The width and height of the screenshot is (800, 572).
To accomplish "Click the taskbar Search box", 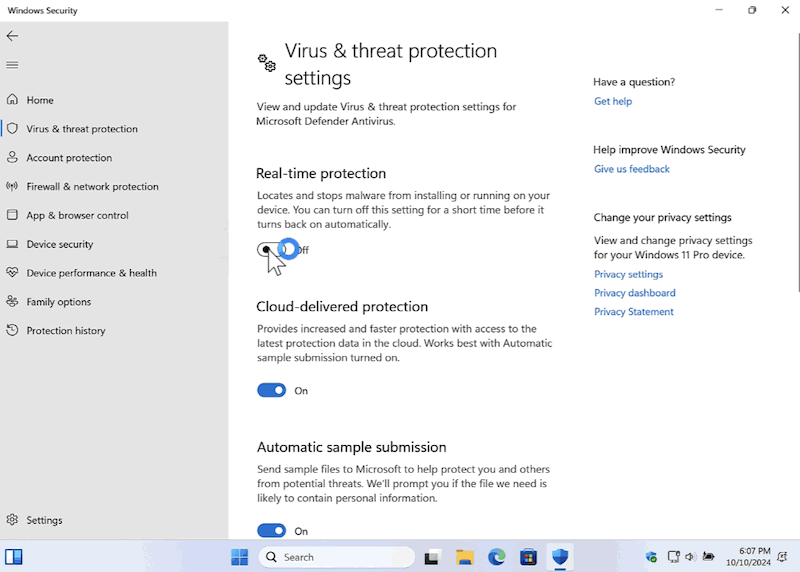I will (x=337, y=557).
